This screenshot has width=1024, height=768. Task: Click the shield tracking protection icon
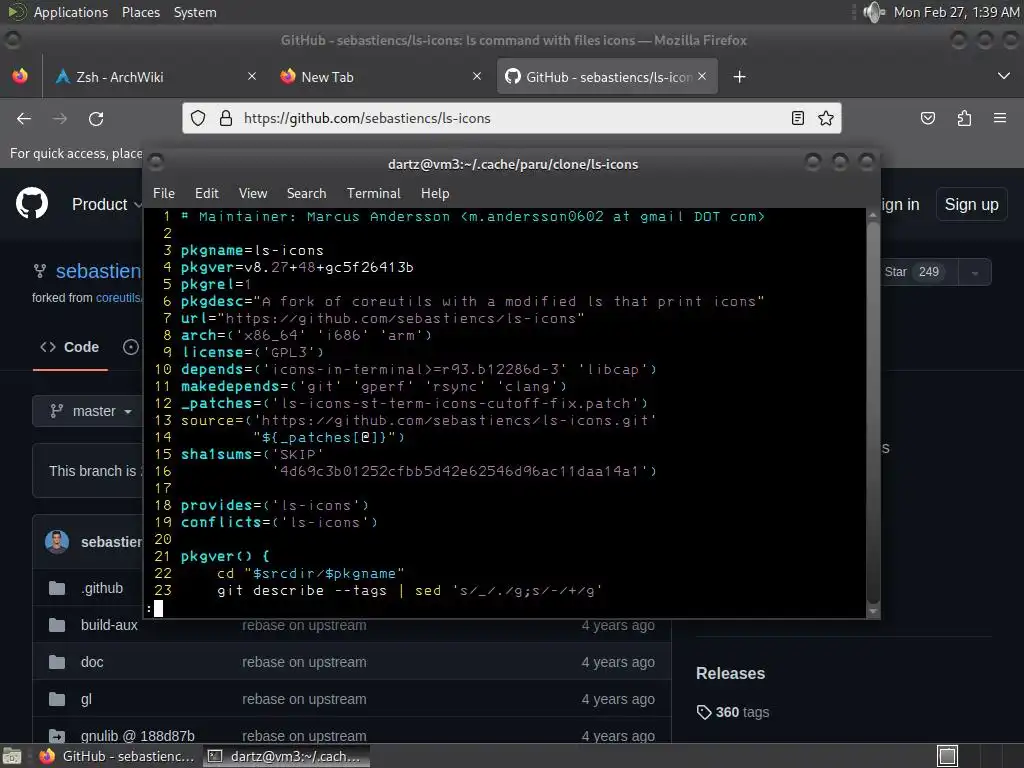point(198,118)
